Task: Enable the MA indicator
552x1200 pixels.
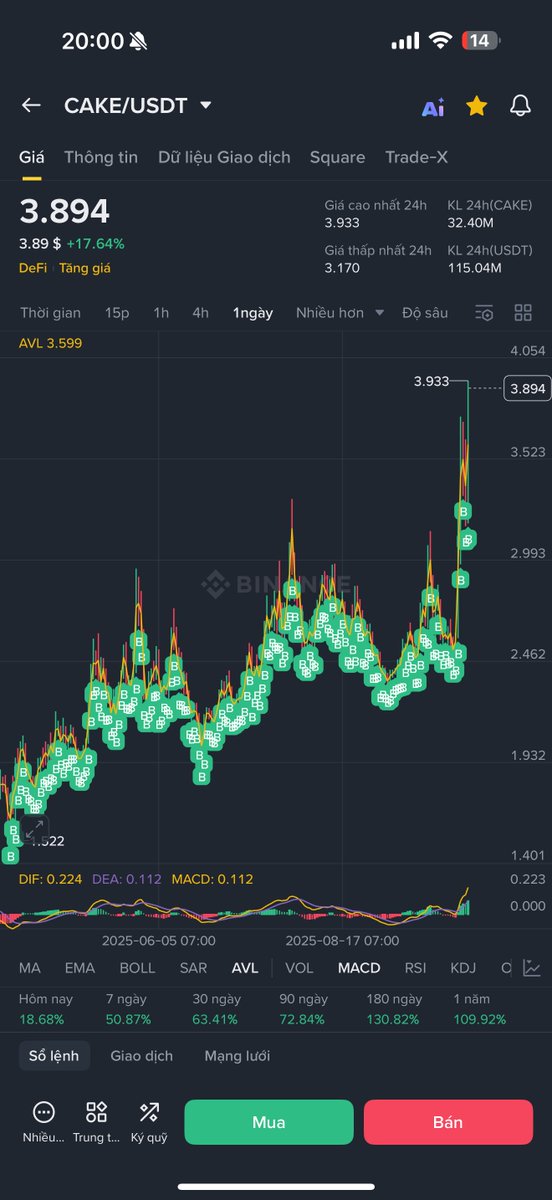Action: pyautogui.click(x=30, y=968)
